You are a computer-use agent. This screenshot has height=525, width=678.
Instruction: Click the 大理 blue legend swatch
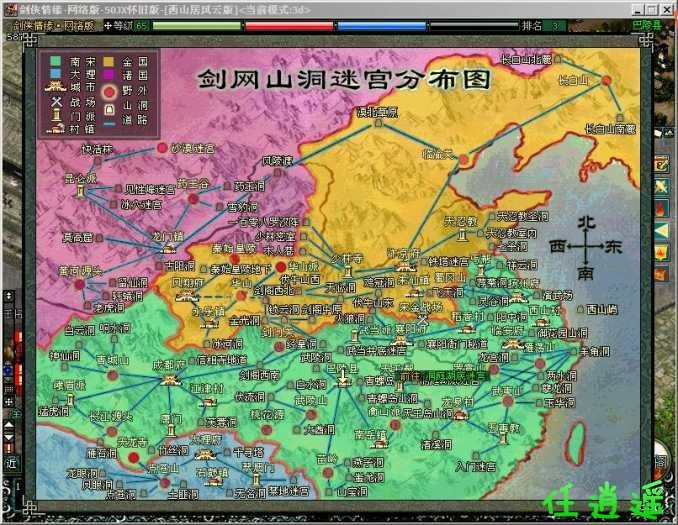coord(55,74)
